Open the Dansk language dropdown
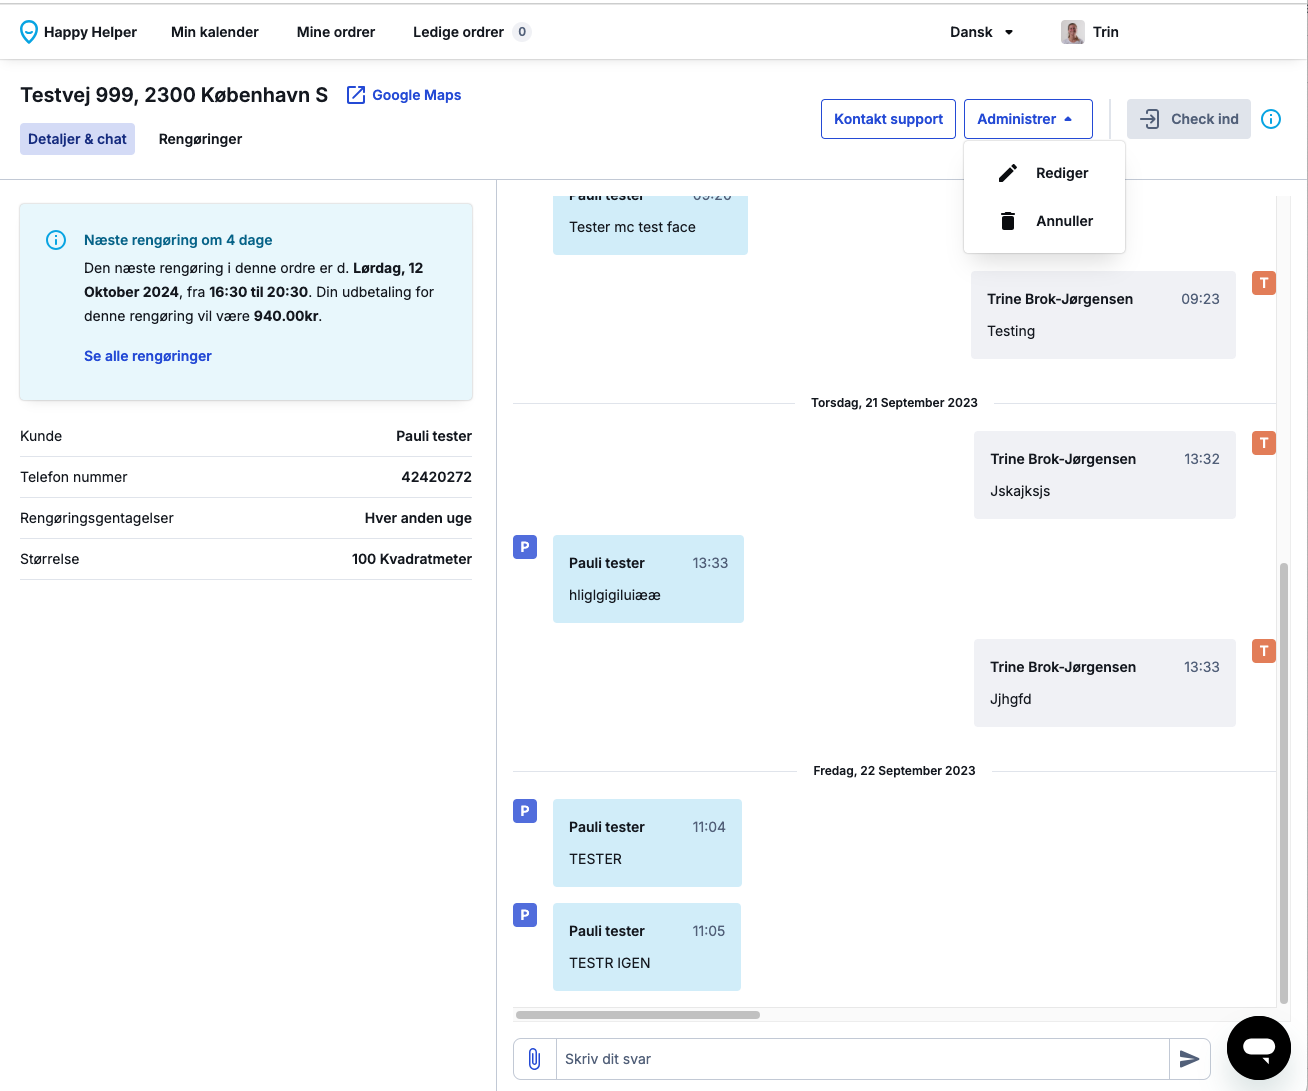This screenshot has height=1091, width=1308. [x=982, y=32]
